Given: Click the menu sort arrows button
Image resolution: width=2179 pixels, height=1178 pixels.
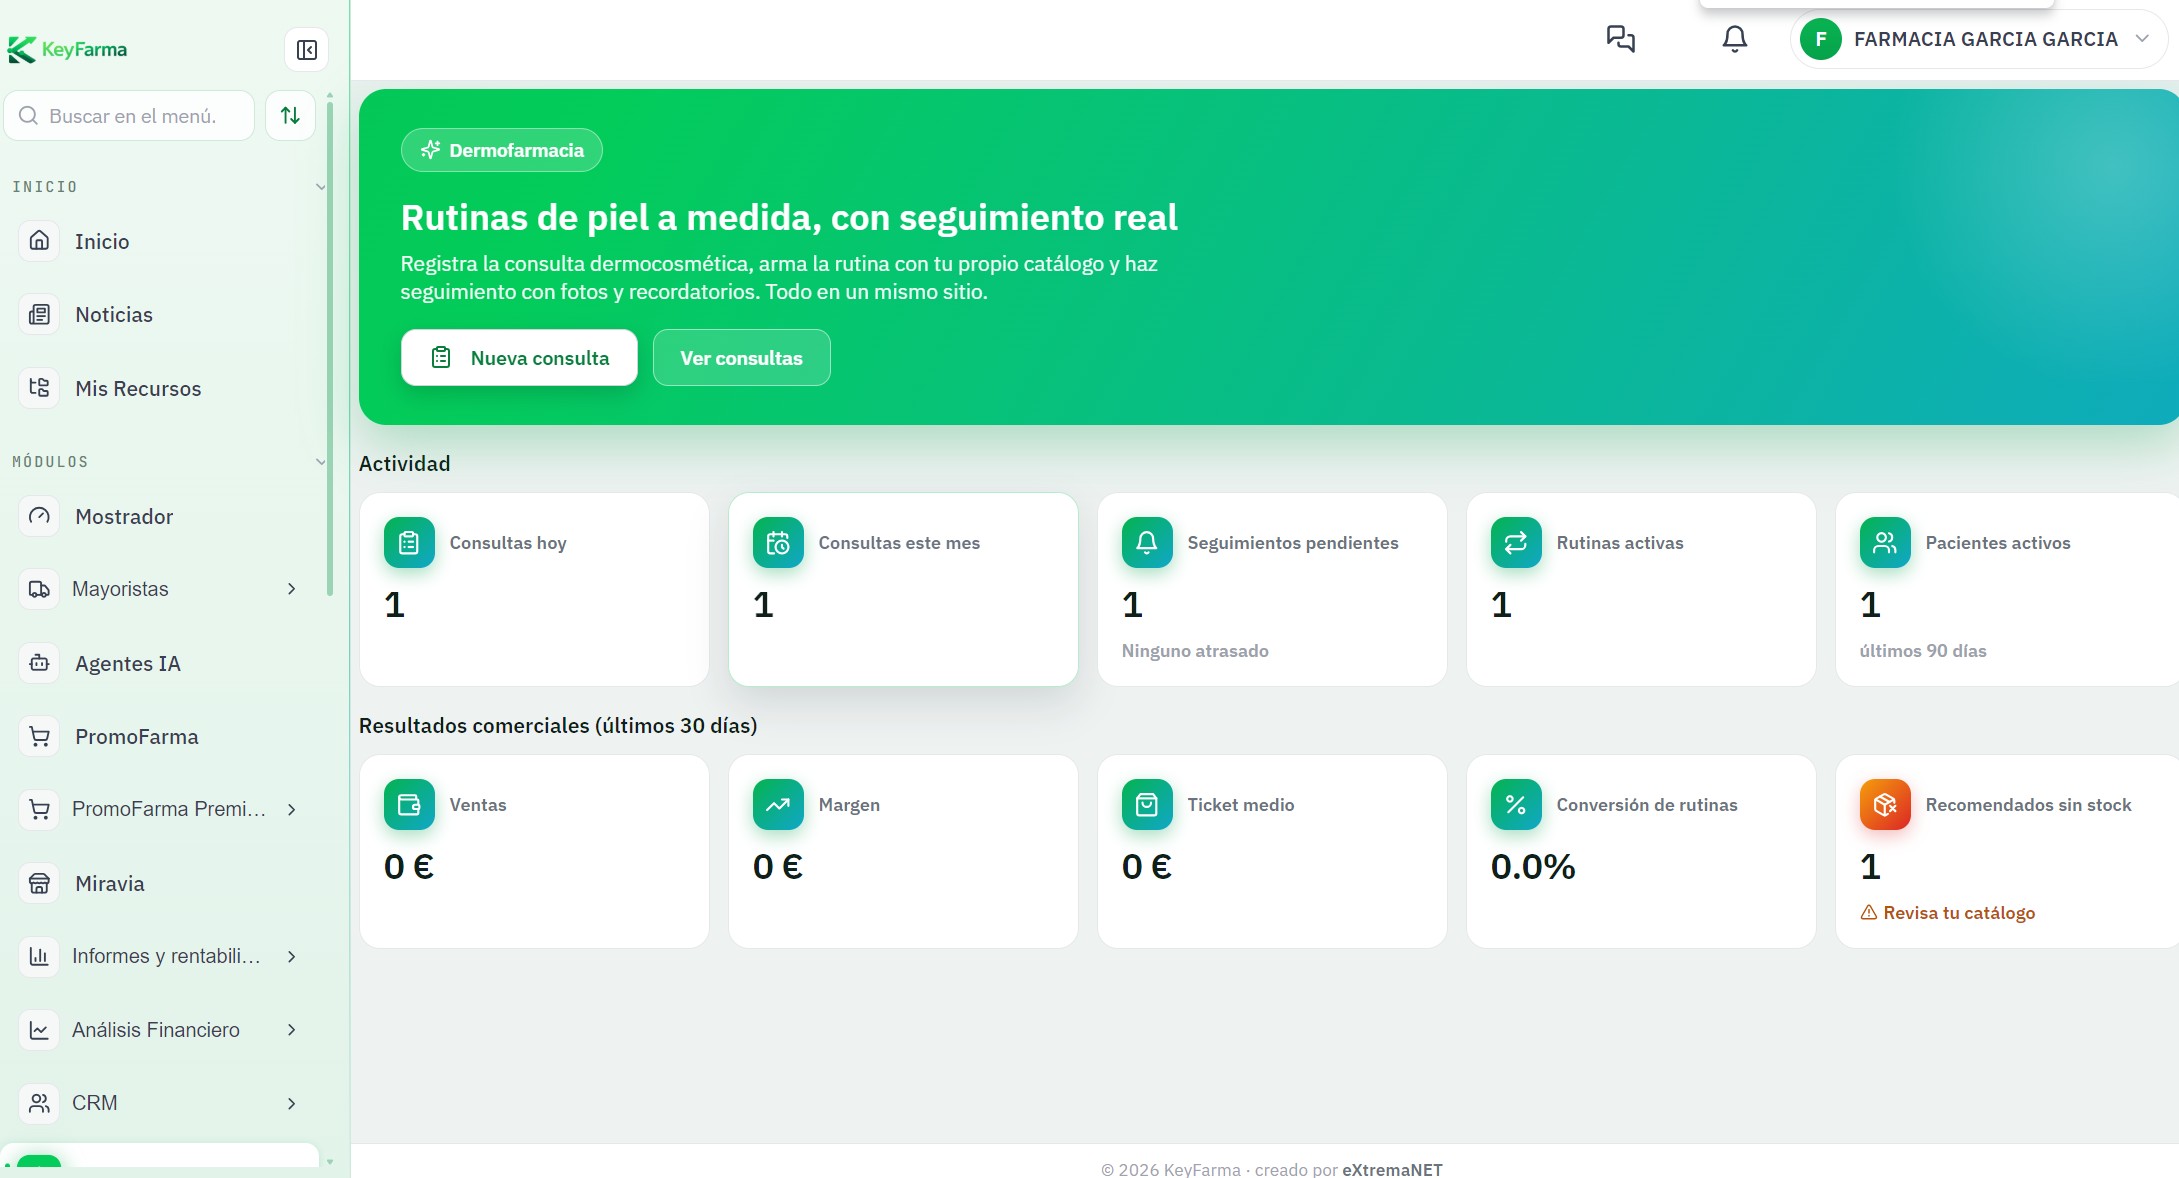Looking at the screenshot, I should tap(290, 116).
